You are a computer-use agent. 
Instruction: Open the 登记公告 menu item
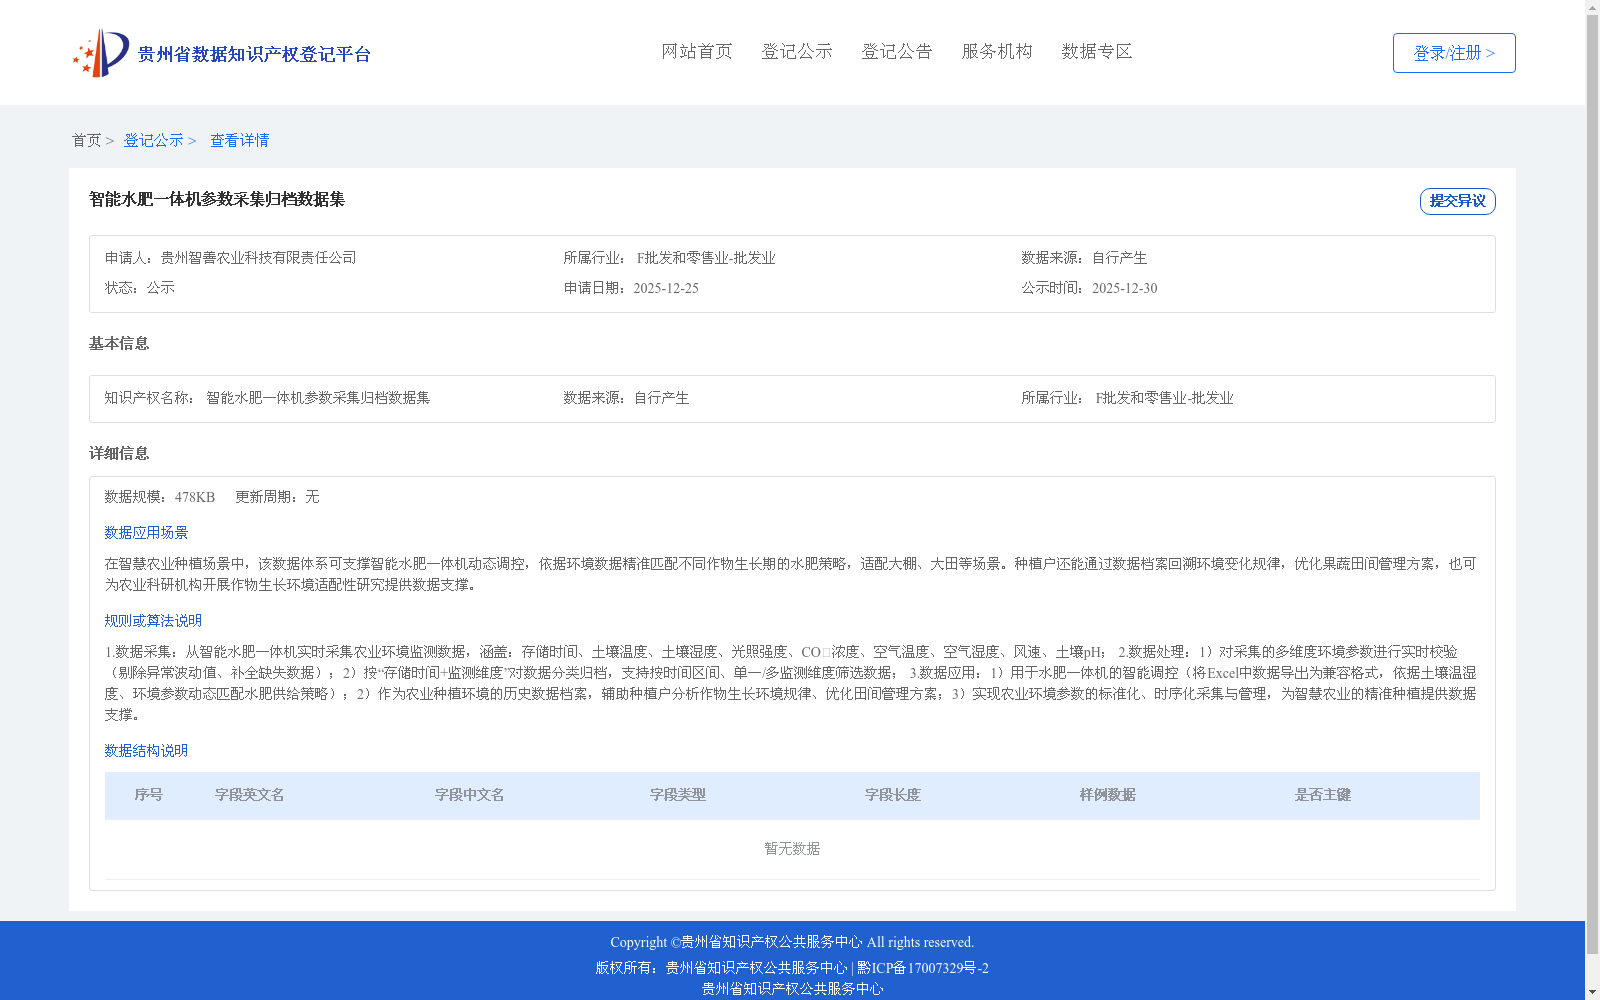pos(897,51)
